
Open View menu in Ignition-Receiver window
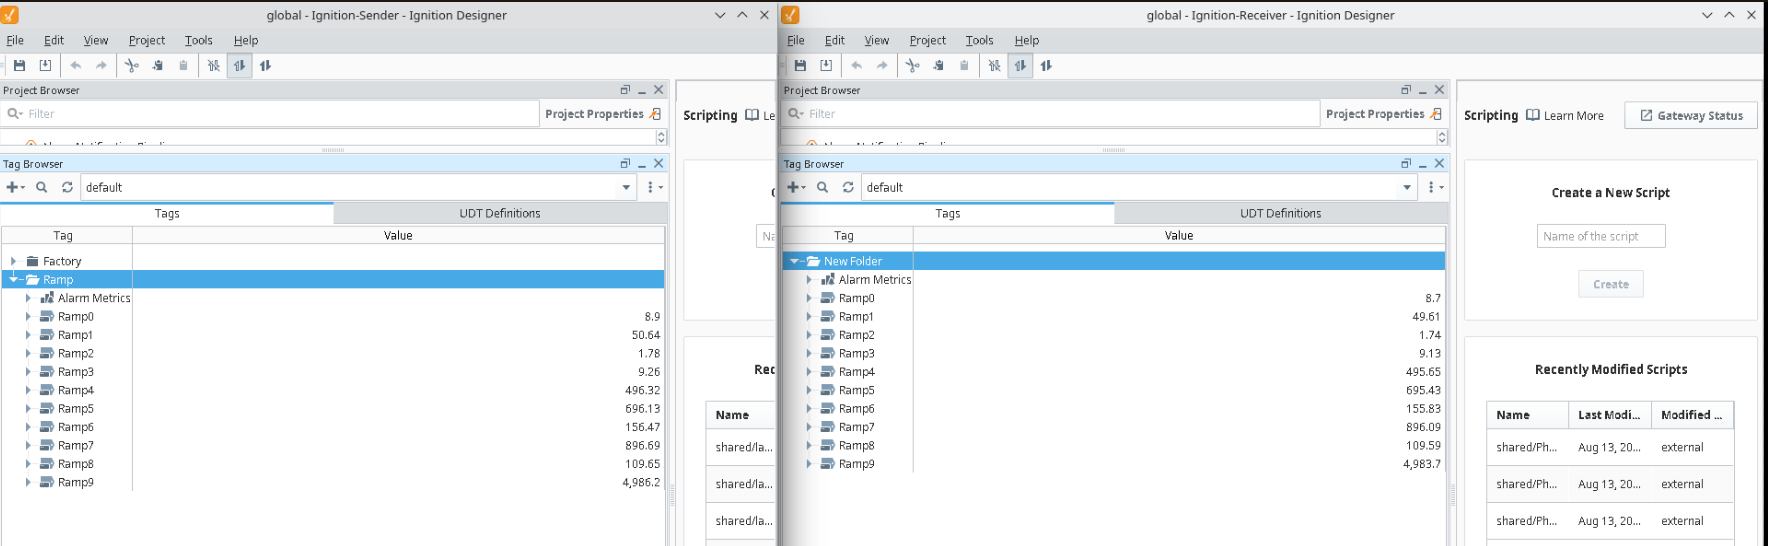[876, 40]
